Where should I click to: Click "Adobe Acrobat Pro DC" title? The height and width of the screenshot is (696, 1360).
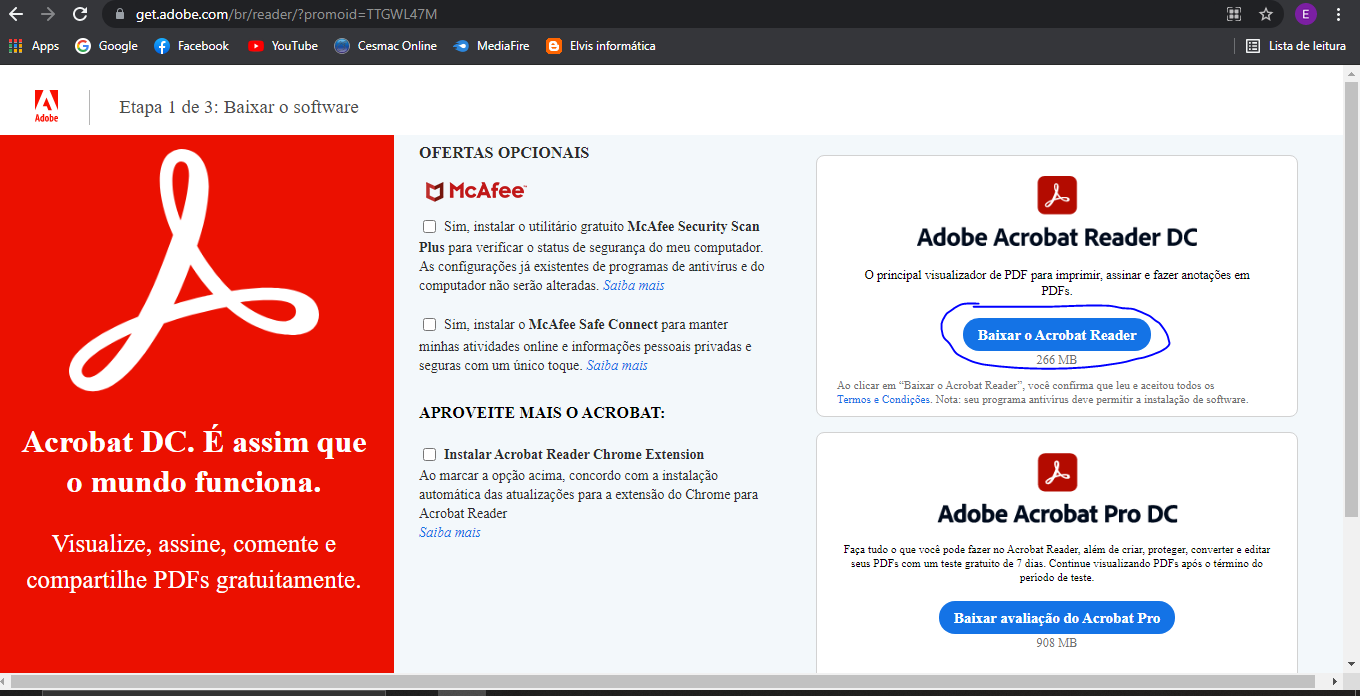pos(1057,514)
